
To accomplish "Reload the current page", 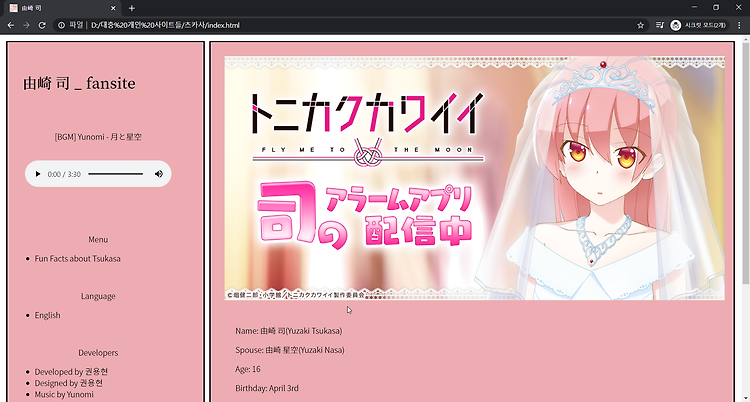I will click(x=42, y=25).
